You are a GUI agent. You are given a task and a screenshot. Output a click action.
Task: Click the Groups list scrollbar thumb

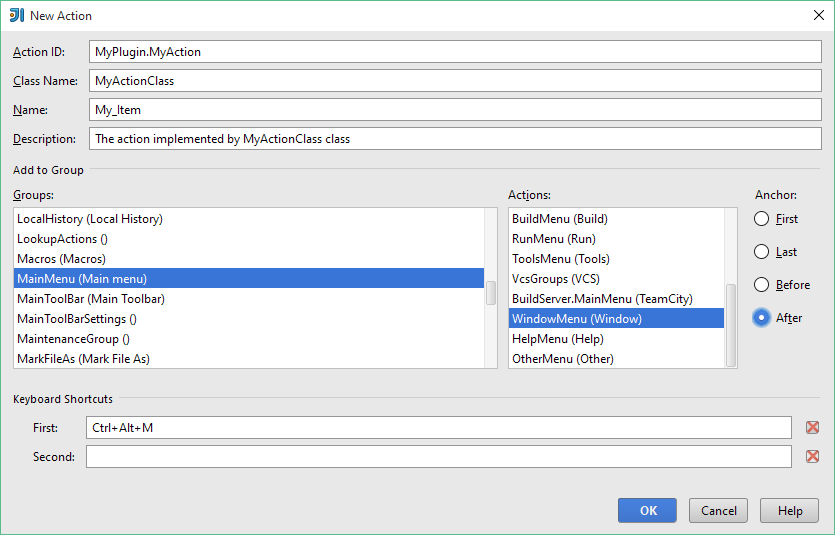(491, 292)
